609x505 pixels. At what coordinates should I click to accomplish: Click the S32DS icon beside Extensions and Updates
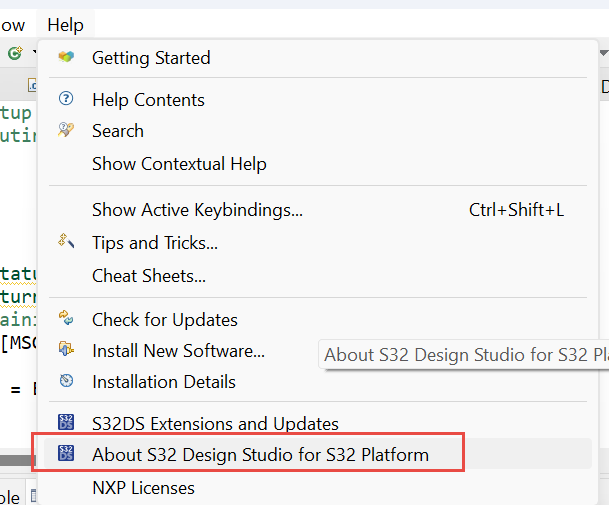click(x=66, y=422)
